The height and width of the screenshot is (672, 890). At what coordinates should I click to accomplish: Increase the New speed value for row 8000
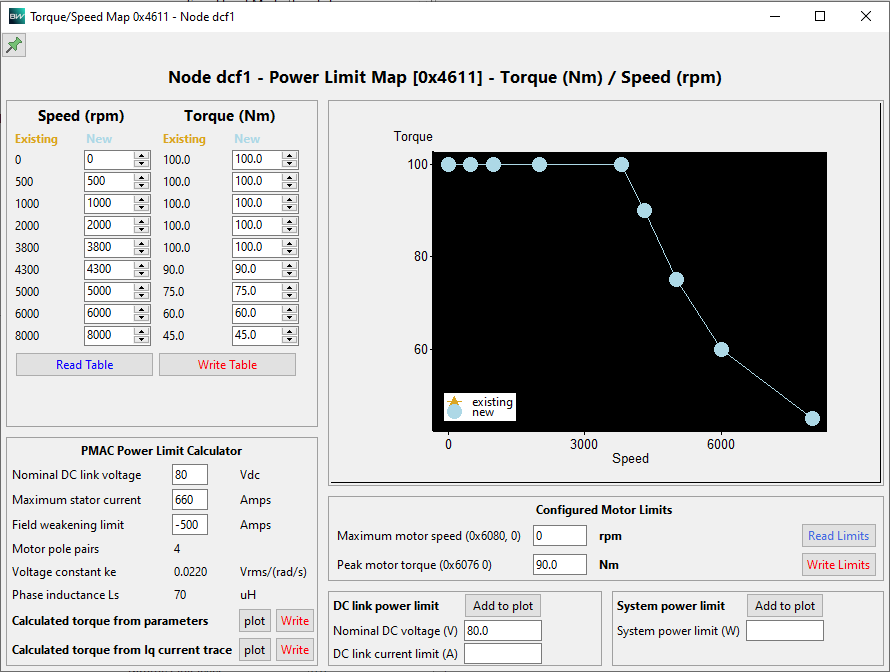coord(141,331)
